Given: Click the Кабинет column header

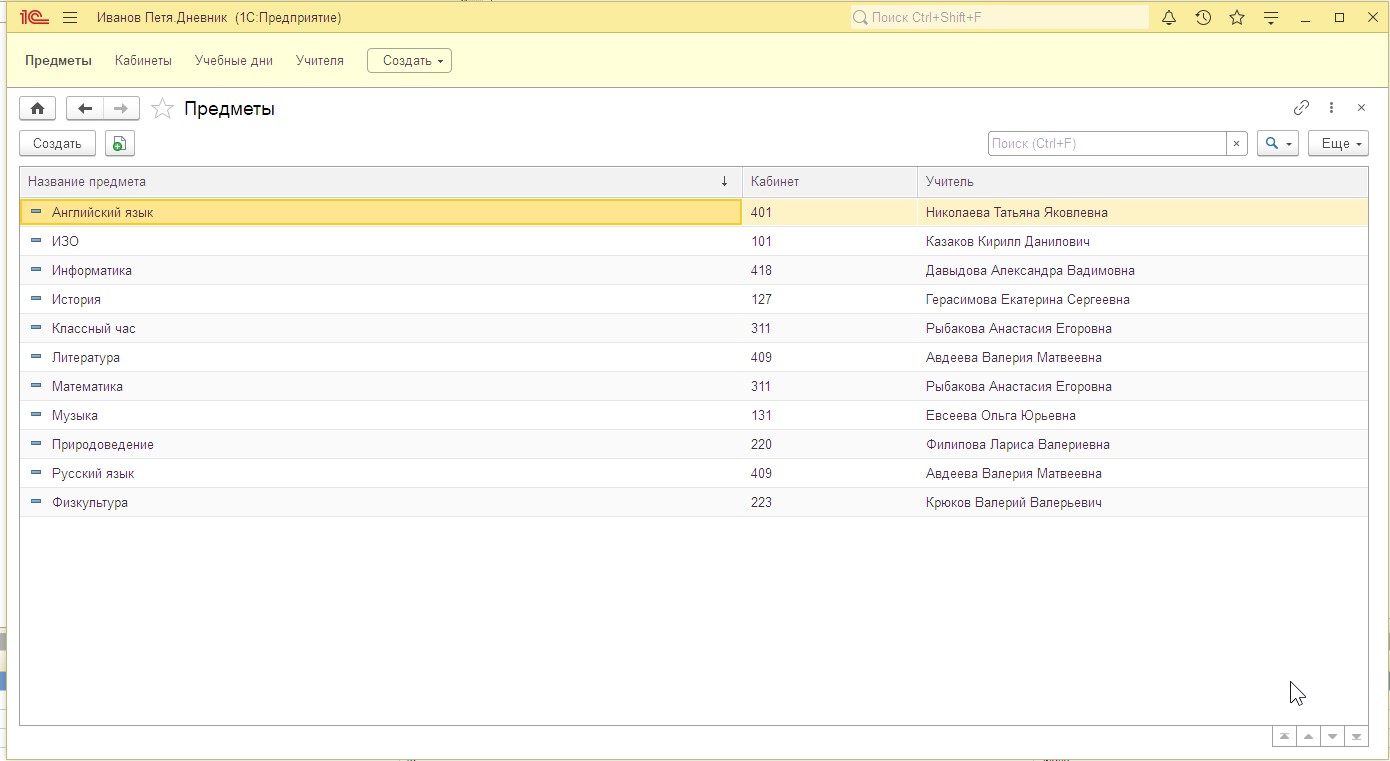Looking at the screenshot, I should pos(830,182).
